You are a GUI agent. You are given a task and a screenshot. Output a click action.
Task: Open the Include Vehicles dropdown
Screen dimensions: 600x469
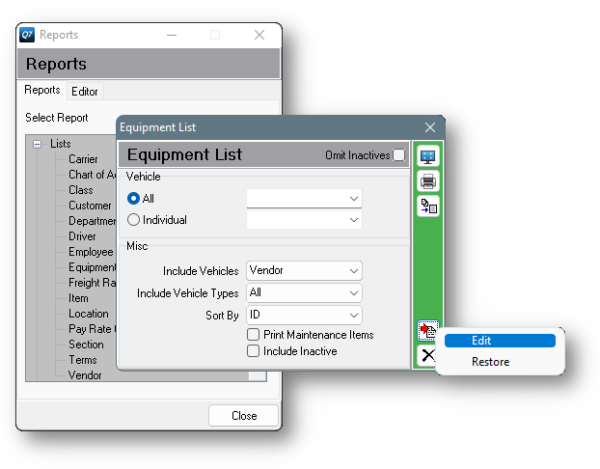click(x=304, y=271)
